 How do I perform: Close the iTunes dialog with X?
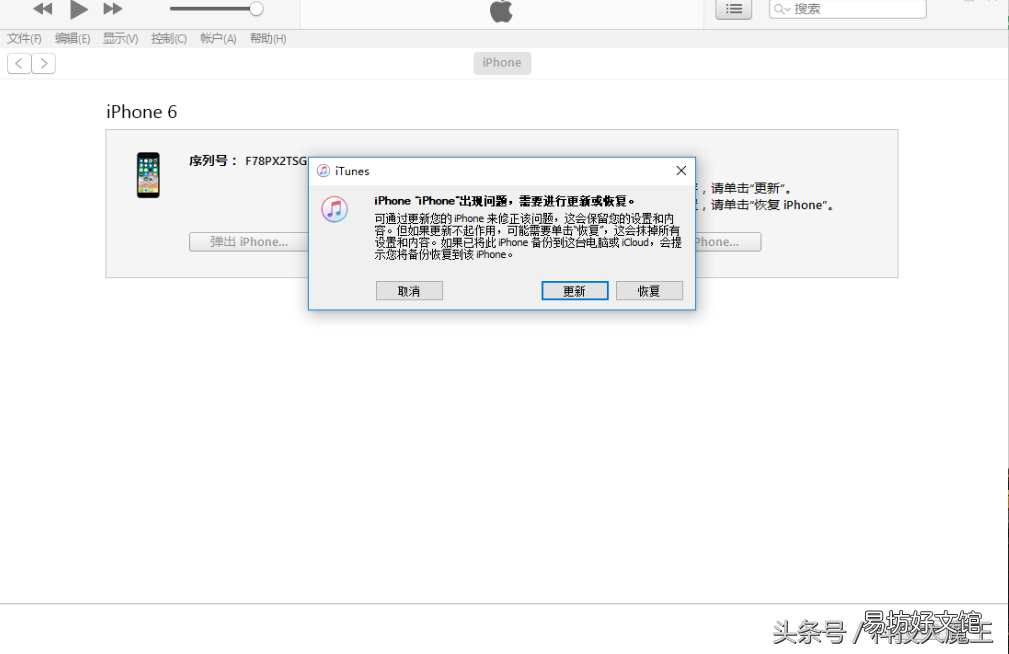click(681, 171)
